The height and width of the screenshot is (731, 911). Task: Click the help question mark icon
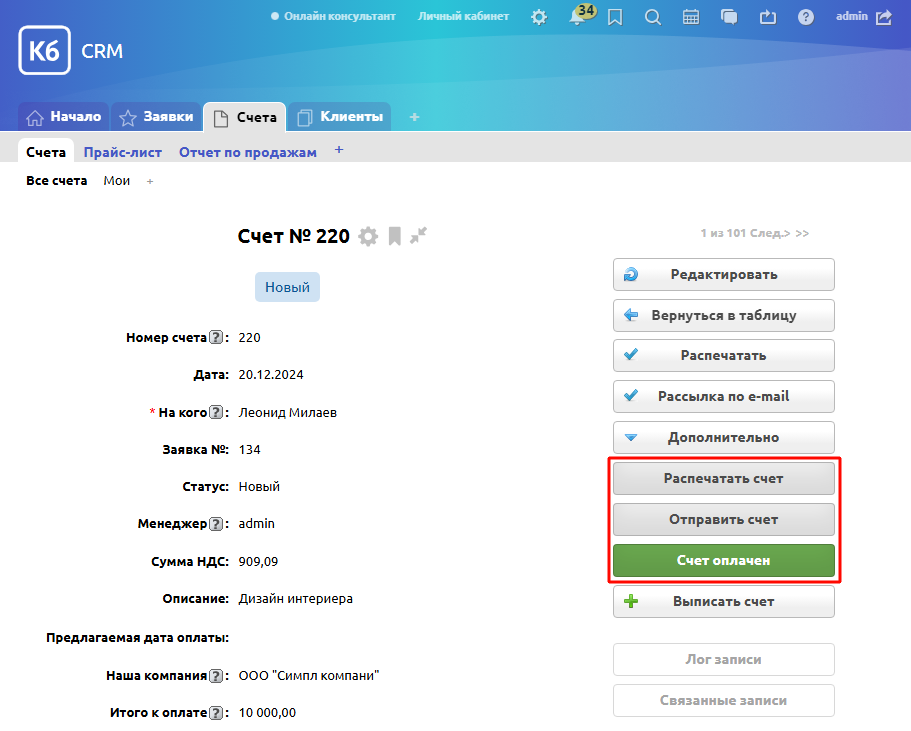[806, 17]
